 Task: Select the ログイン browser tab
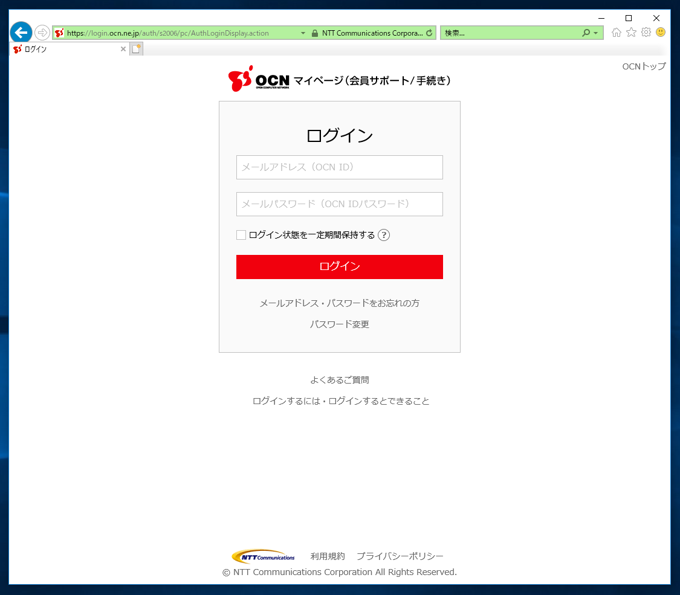coord(69,49)
